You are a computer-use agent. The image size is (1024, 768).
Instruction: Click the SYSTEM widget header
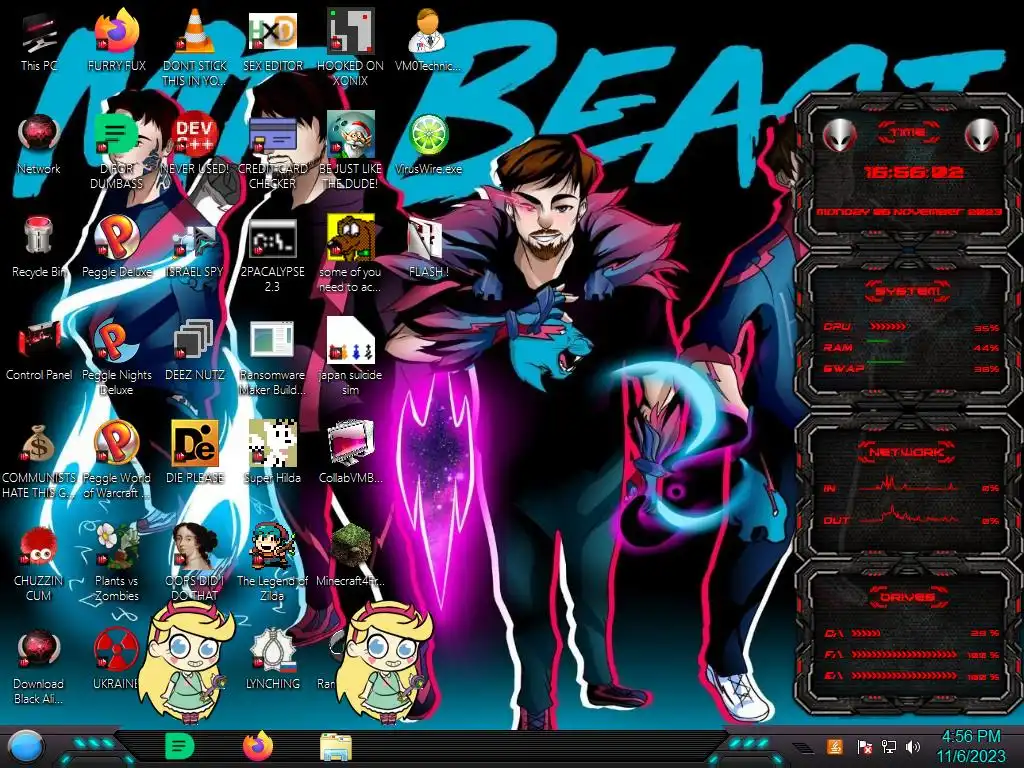[x=908, y=291]
